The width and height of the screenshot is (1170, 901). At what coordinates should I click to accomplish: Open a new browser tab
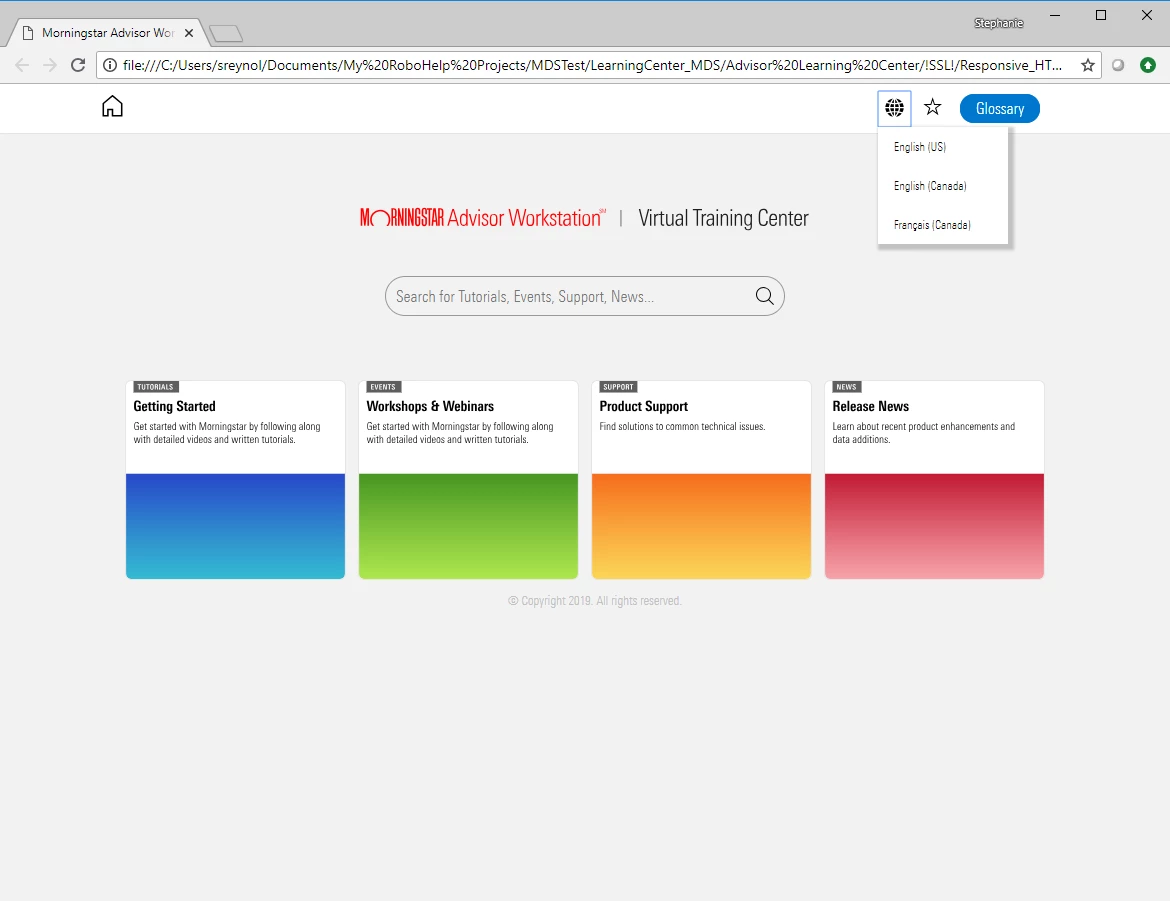225,34
